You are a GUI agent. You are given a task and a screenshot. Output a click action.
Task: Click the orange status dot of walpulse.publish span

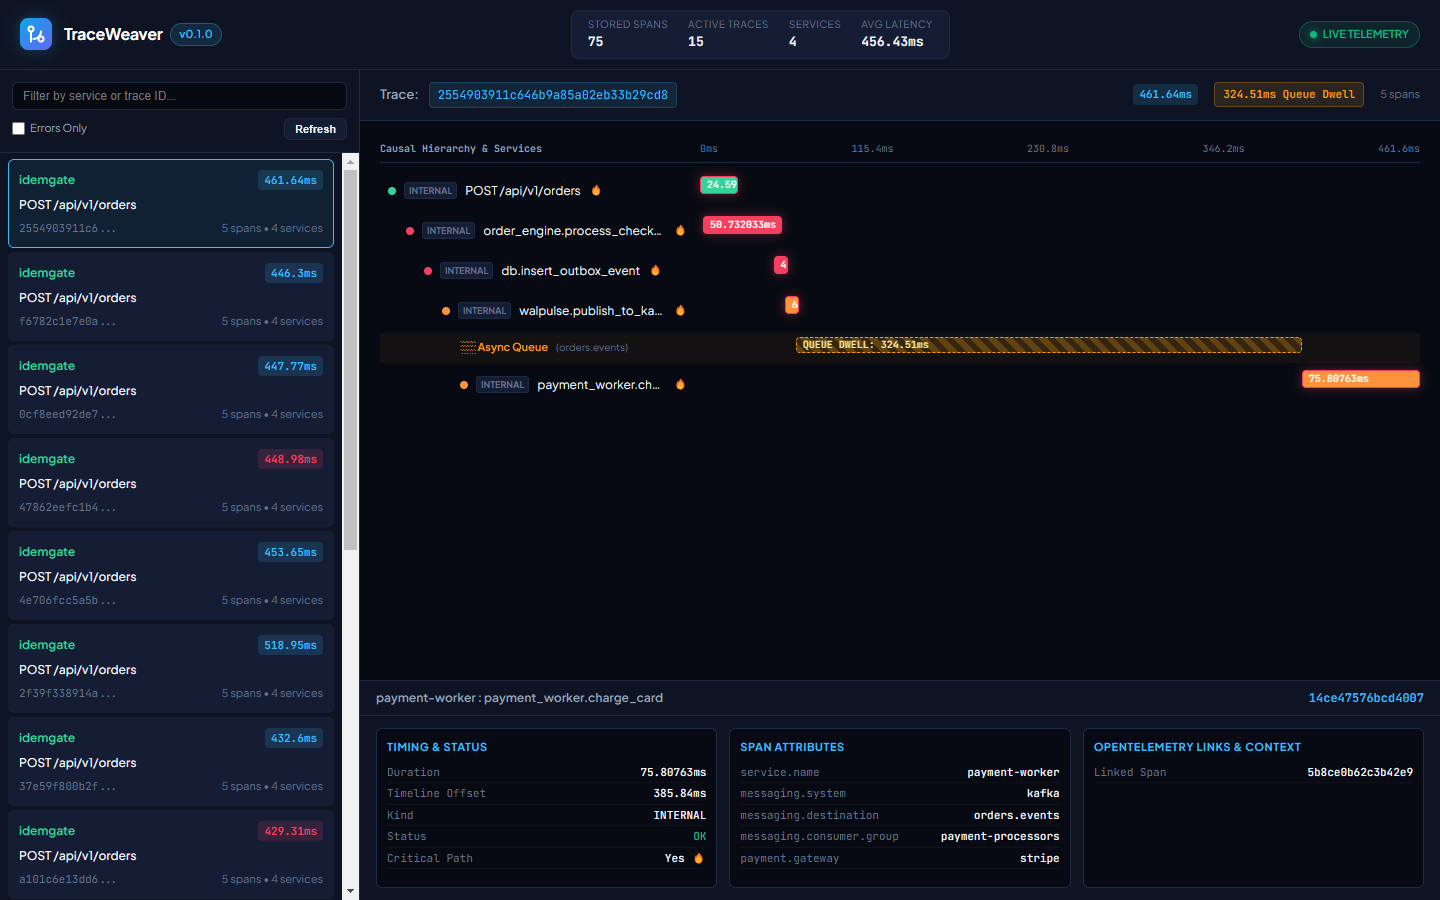pos(446,311)
